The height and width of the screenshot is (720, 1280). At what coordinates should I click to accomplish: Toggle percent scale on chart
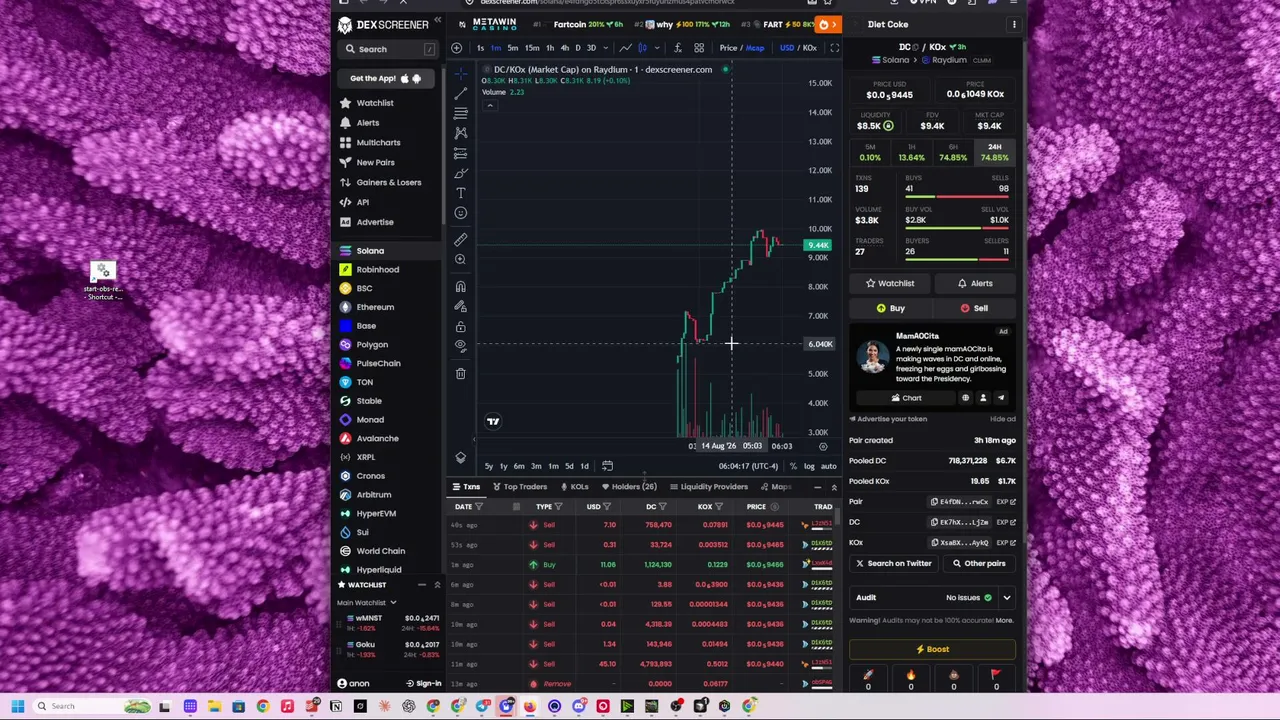pos(793,466)
